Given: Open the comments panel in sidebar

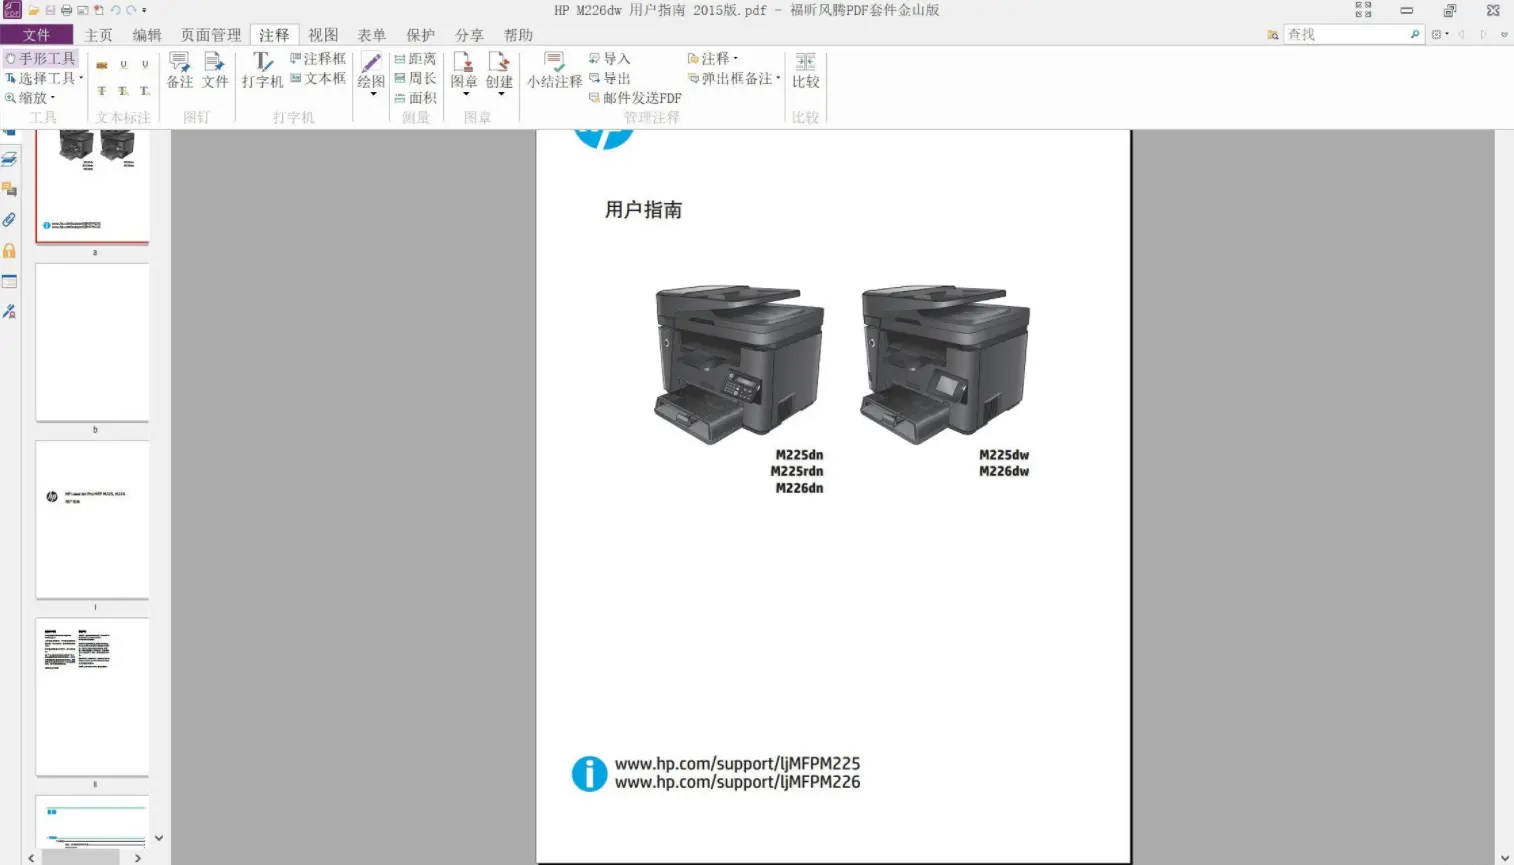Looking at the screenshot, I should pyautogui.click(x=9, y=189).
